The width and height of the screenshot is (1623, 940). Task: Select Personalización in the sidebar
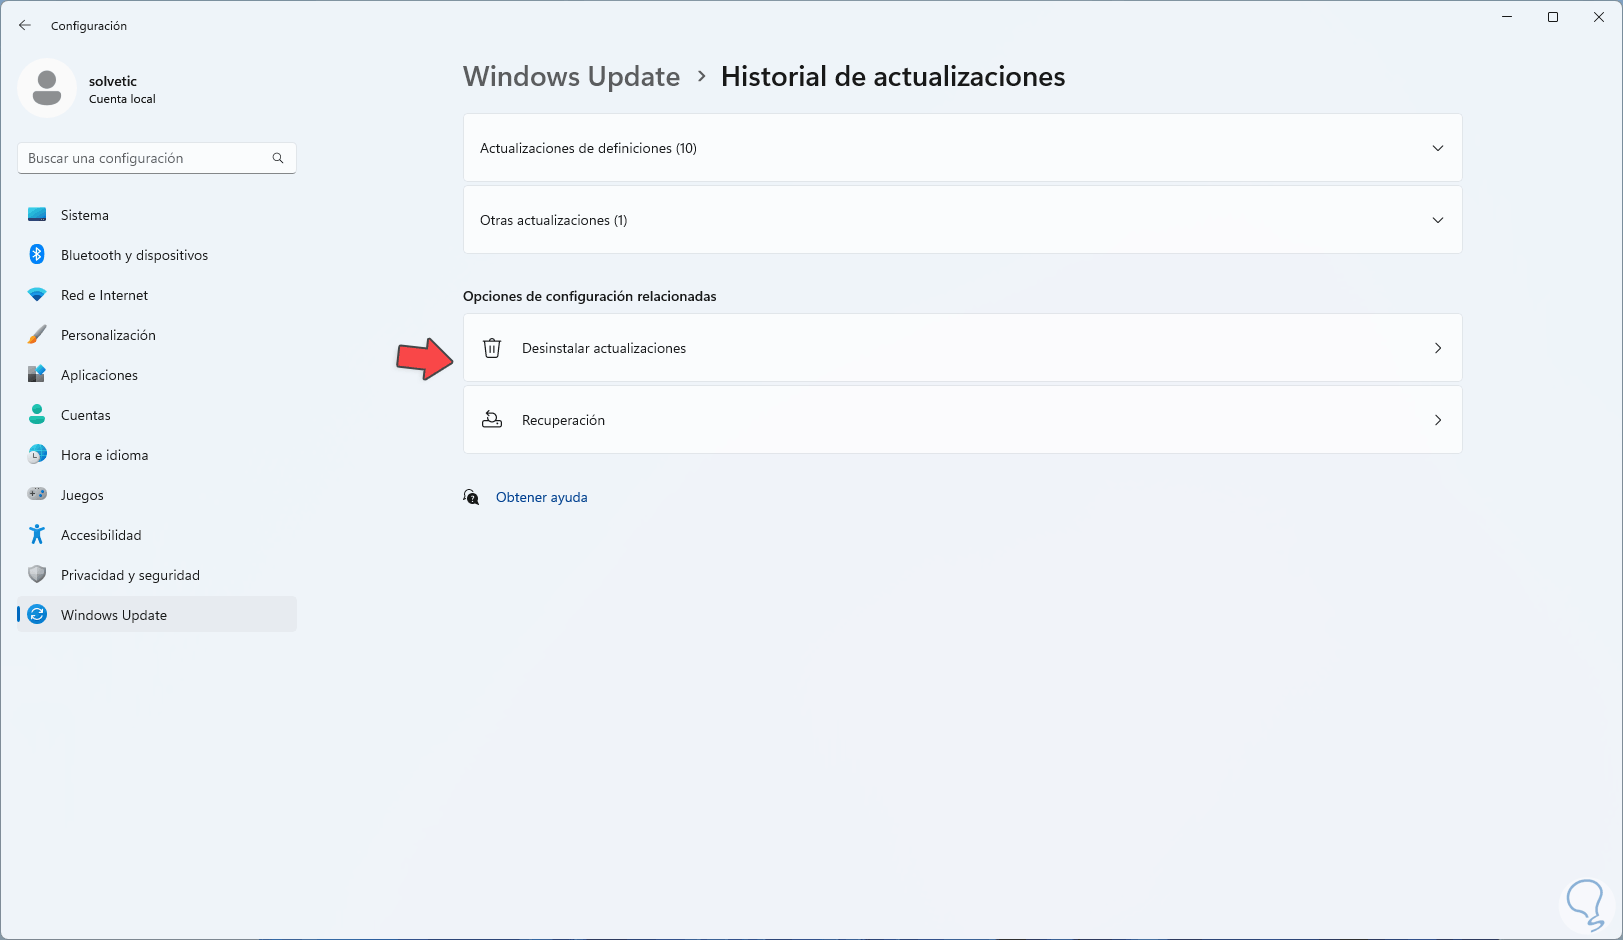point(157,335)
